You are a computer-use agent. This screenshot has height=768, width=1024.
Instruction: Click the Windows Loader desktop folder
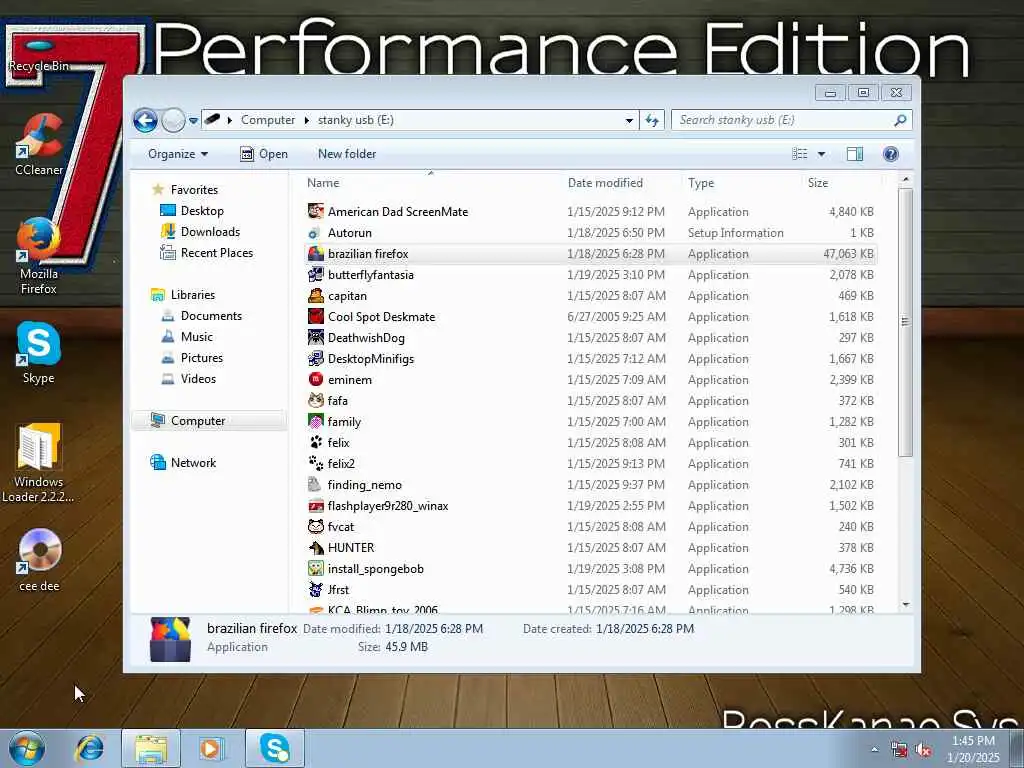(38, 463)
